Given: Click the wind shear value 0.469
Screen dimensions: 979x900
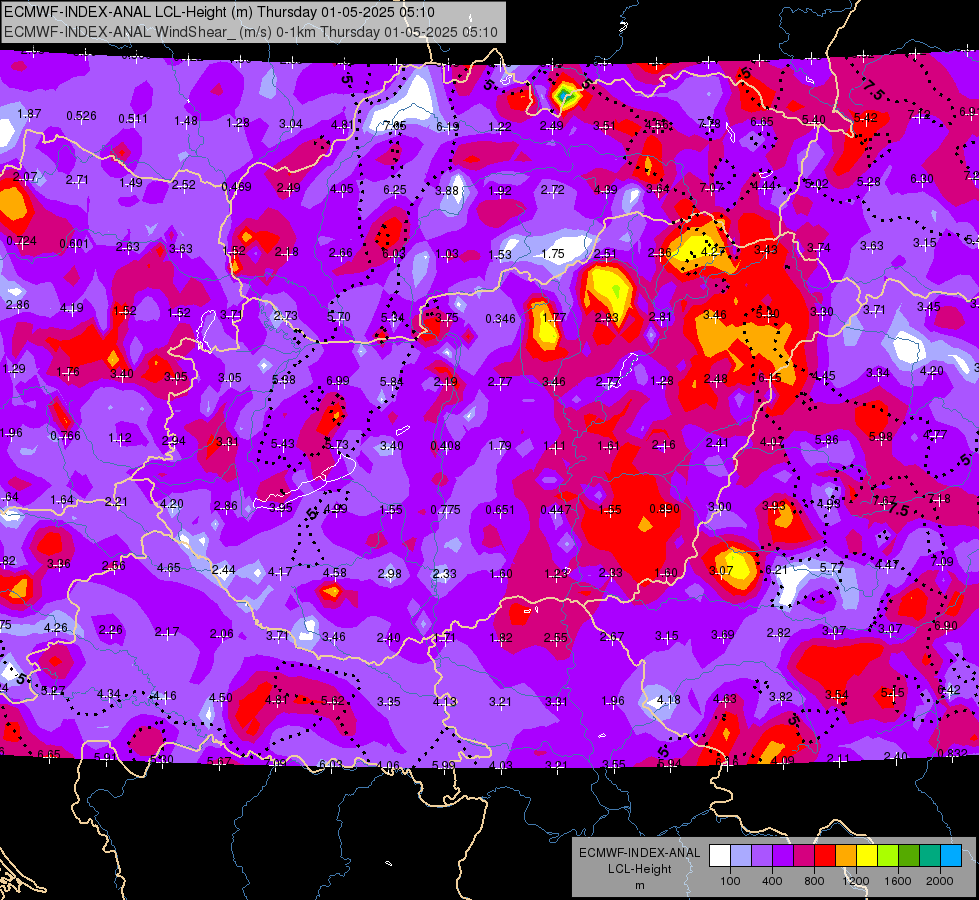Looking at the screenshot, I should [x=236, y=187].
